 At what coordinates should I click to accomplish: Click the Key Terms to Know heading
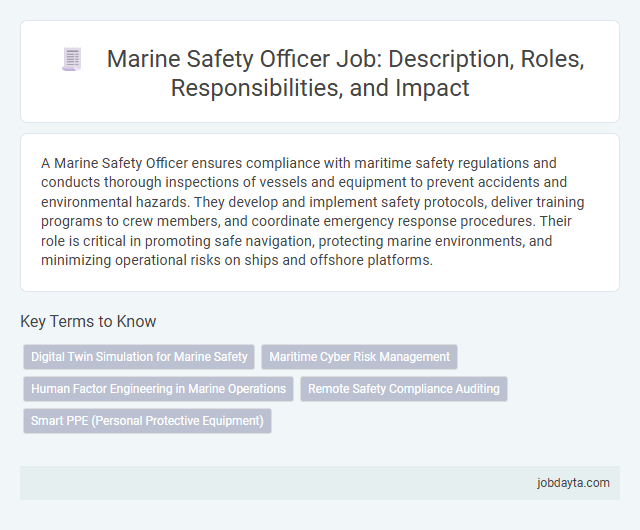click(x=88, y=321)
